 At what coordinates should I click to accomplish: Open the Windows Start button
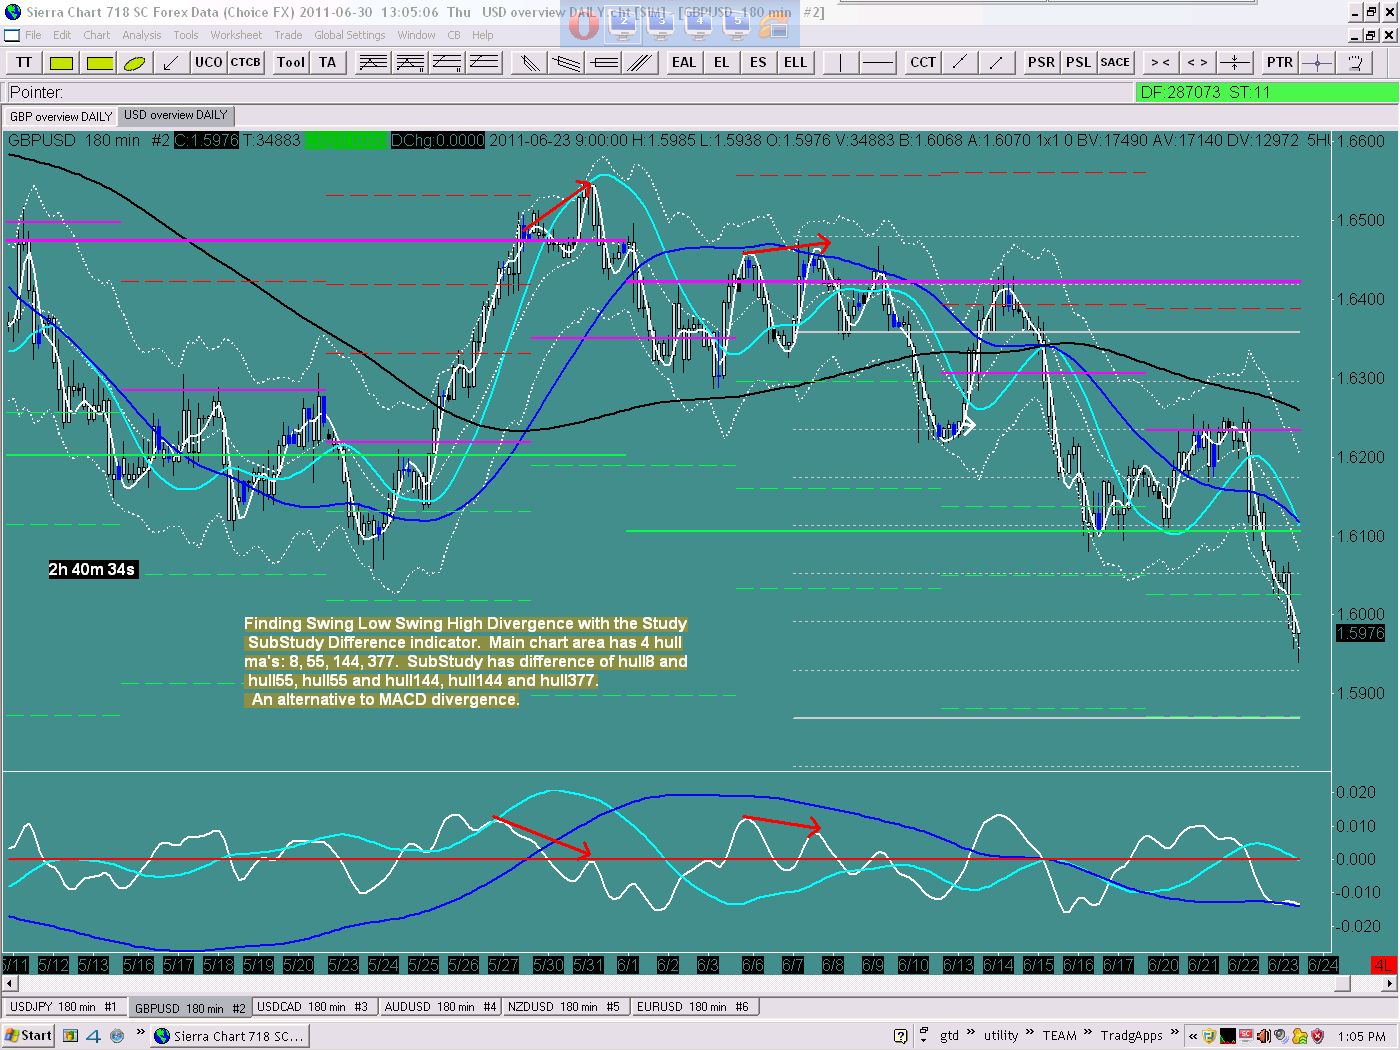point(29,1035)
